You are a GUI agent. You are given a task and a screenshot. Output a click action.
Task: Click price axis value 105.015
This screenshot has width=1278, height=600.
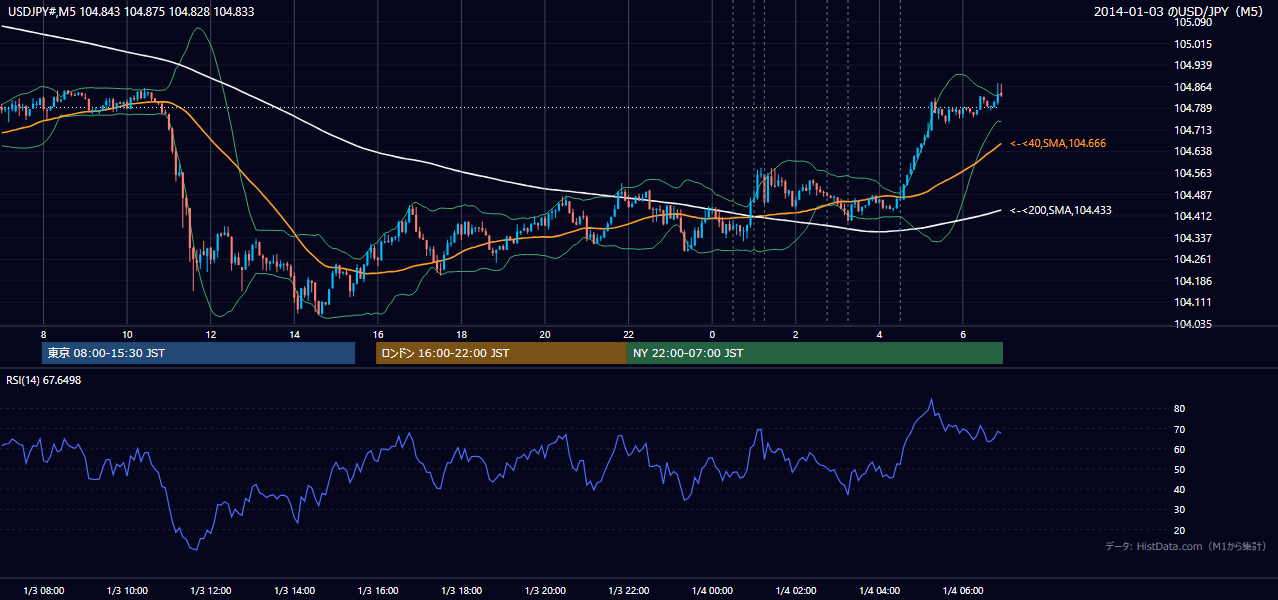(1194, 44)
